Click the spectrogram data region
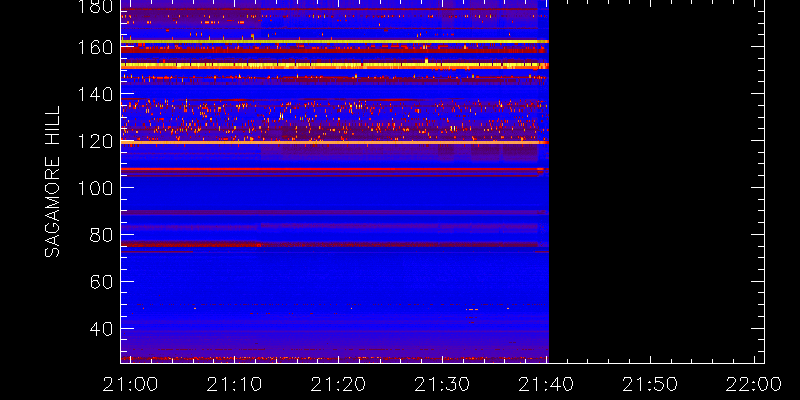The height and width of the screenshot is (400, 800). [334, 181]
